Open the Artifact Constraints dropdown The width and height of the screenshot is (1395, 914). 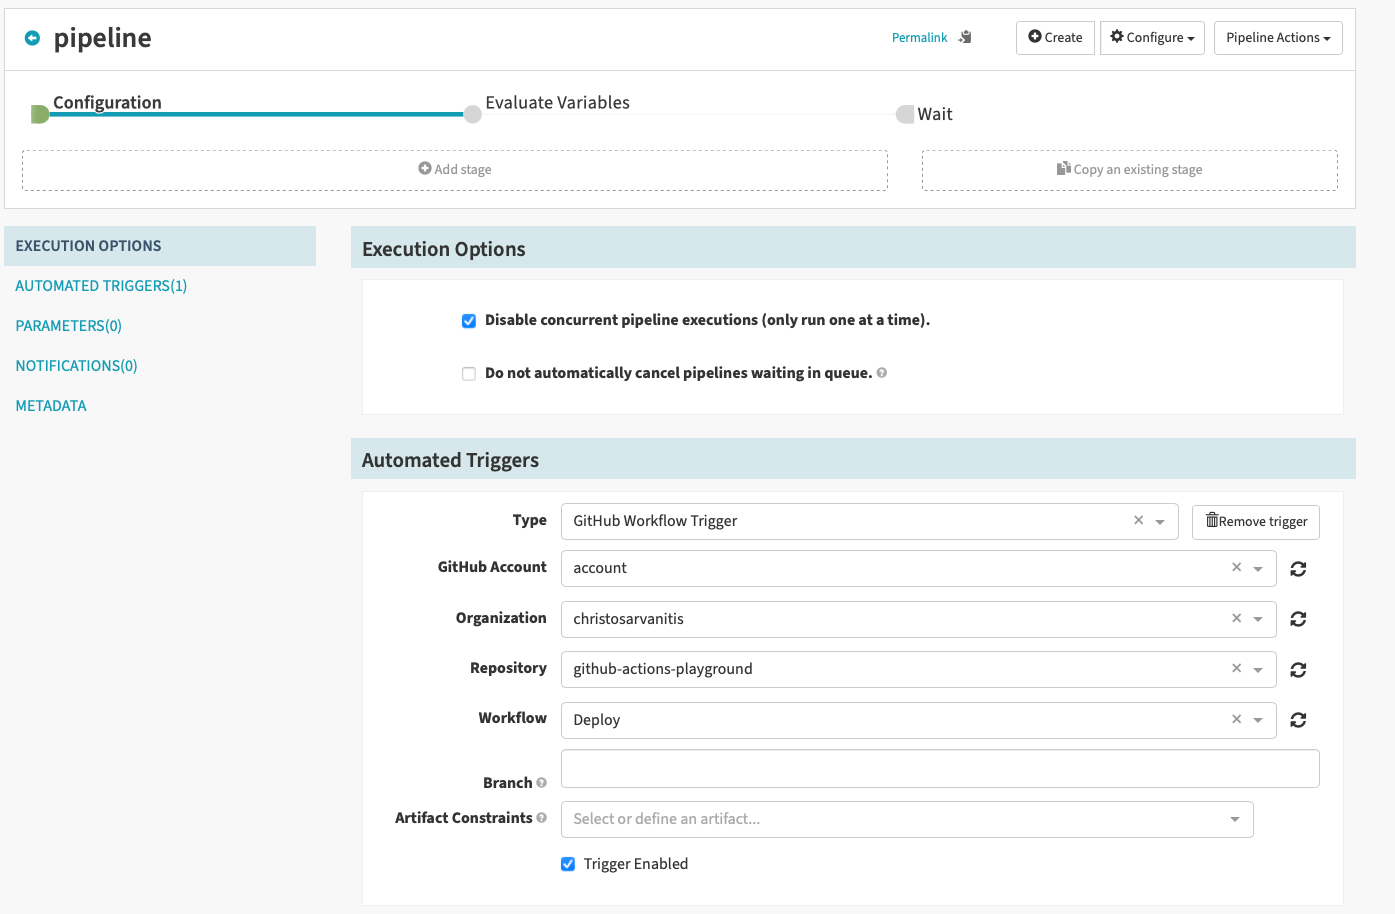point(906,819)
